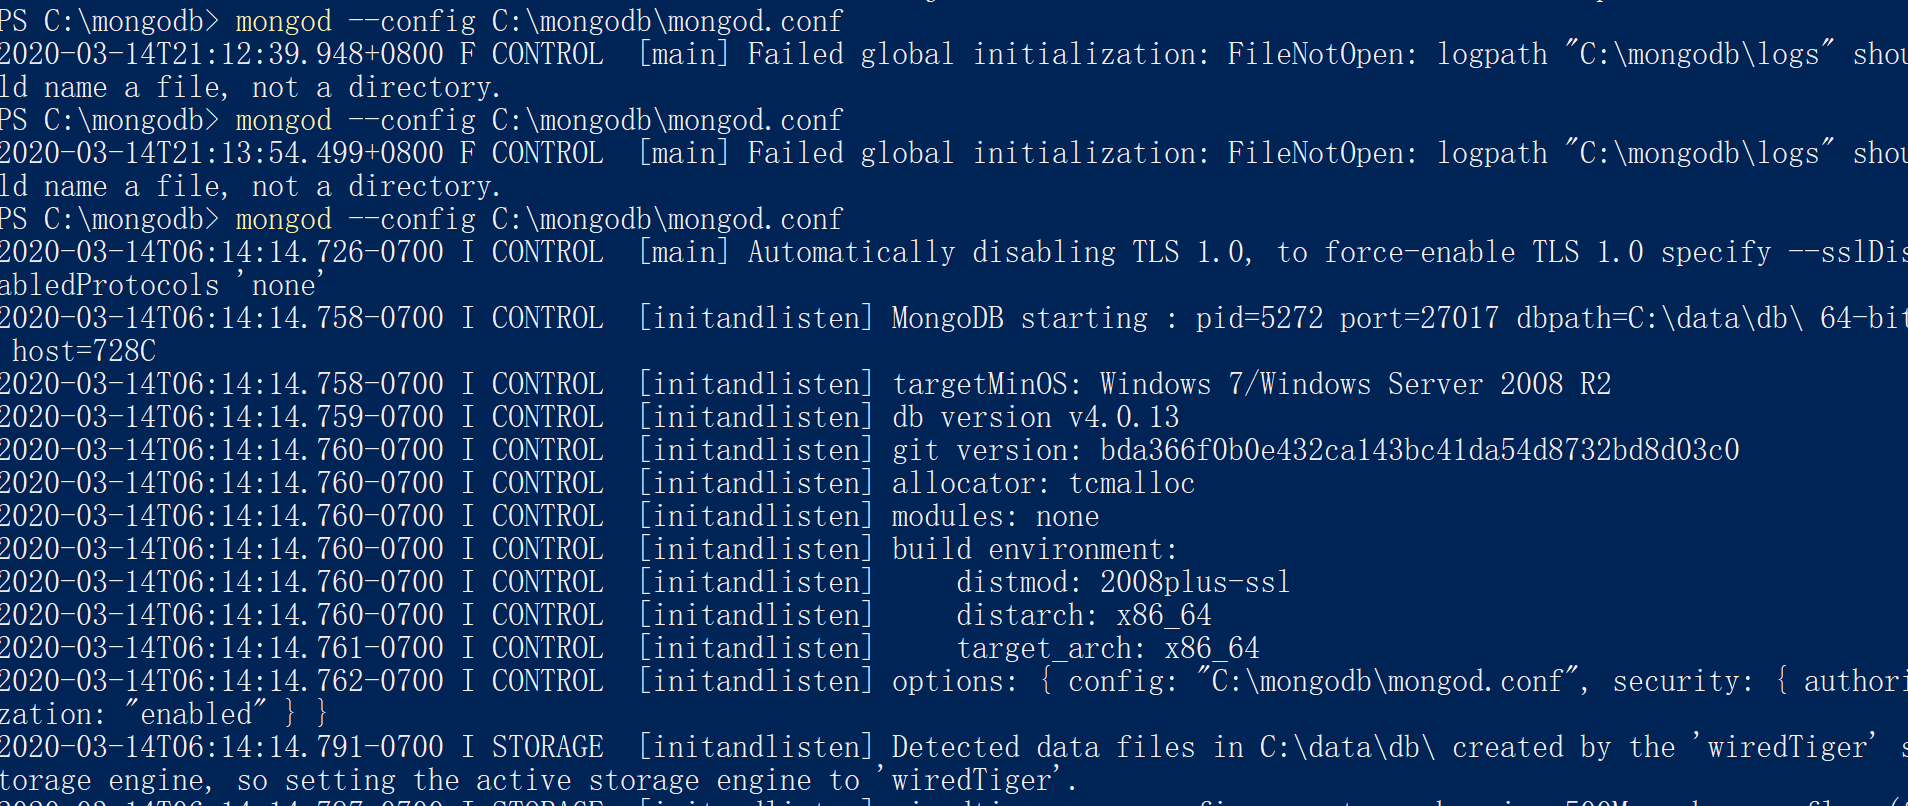This screenshot has width=1908, height=806.
Task: Click the 'build environment:' line
Action: click(x=1035, y=549)
